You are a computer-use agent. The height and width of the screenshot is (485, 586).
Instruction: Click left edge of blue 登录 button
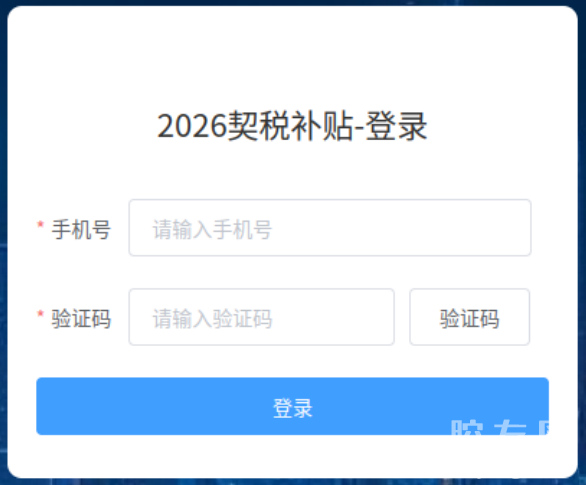tap(49, 406)
